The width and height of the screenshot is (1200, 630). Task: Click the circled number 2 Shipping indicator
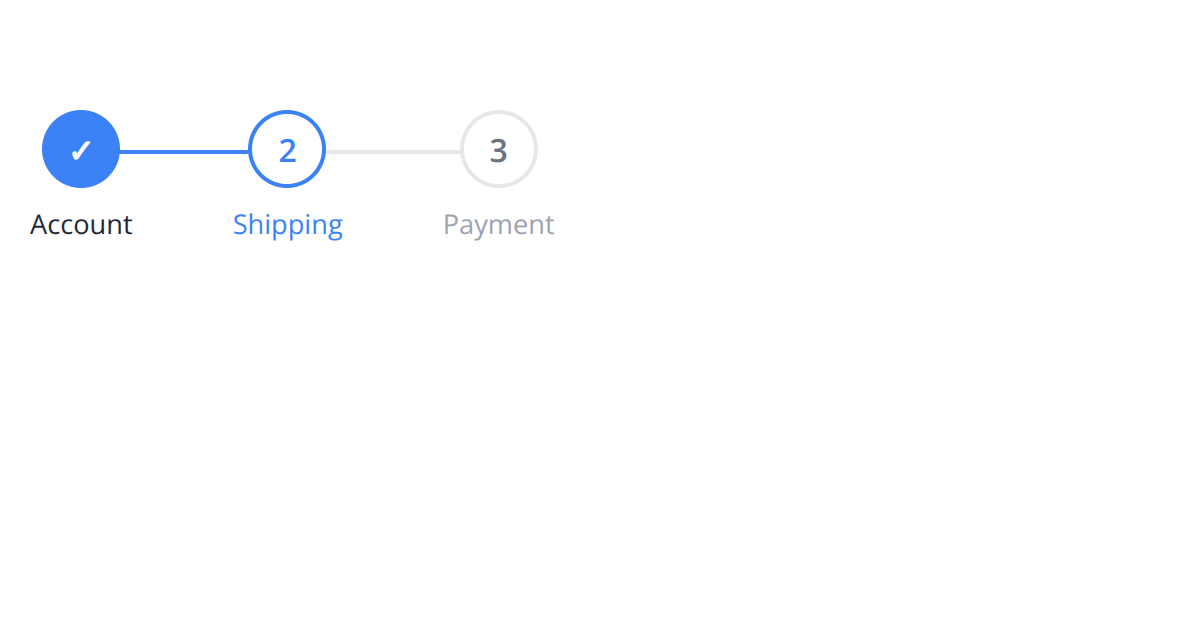click(287, 149)
